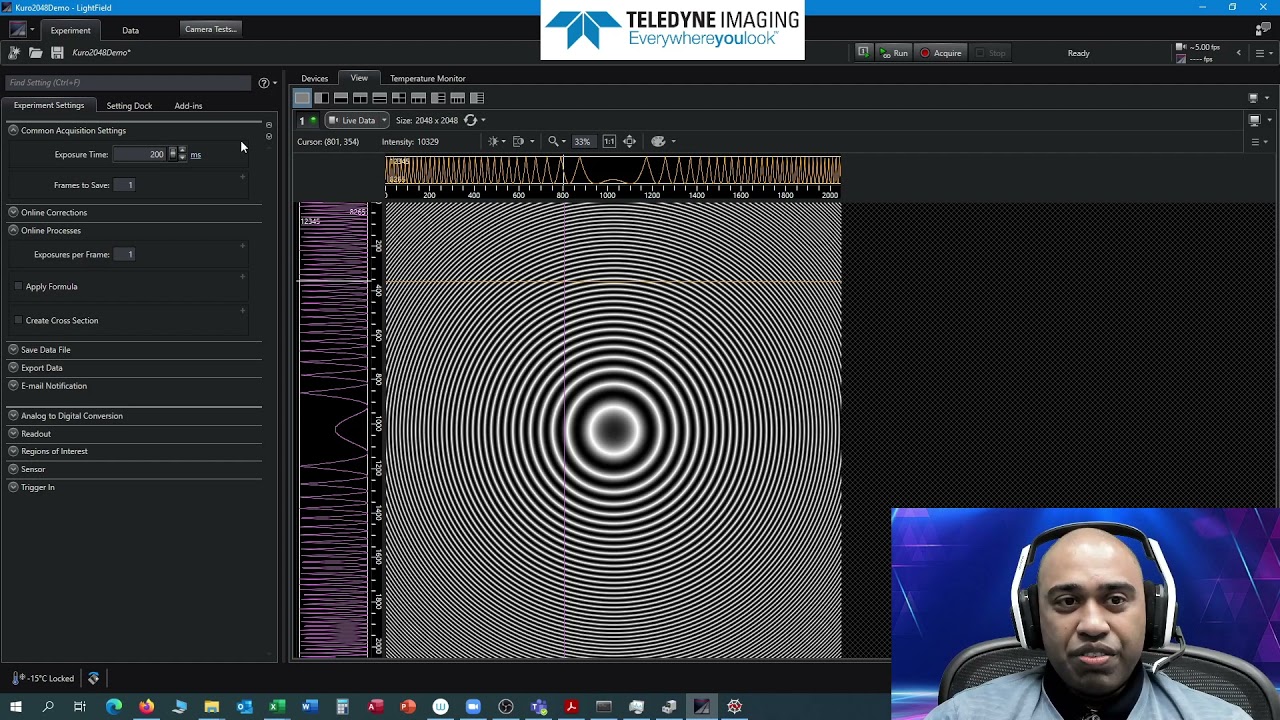The height and width of the screenshot is (720, 1280).
Task: Click the Frames to Save field
Action: pyautogui.click(x=124, y=185)
